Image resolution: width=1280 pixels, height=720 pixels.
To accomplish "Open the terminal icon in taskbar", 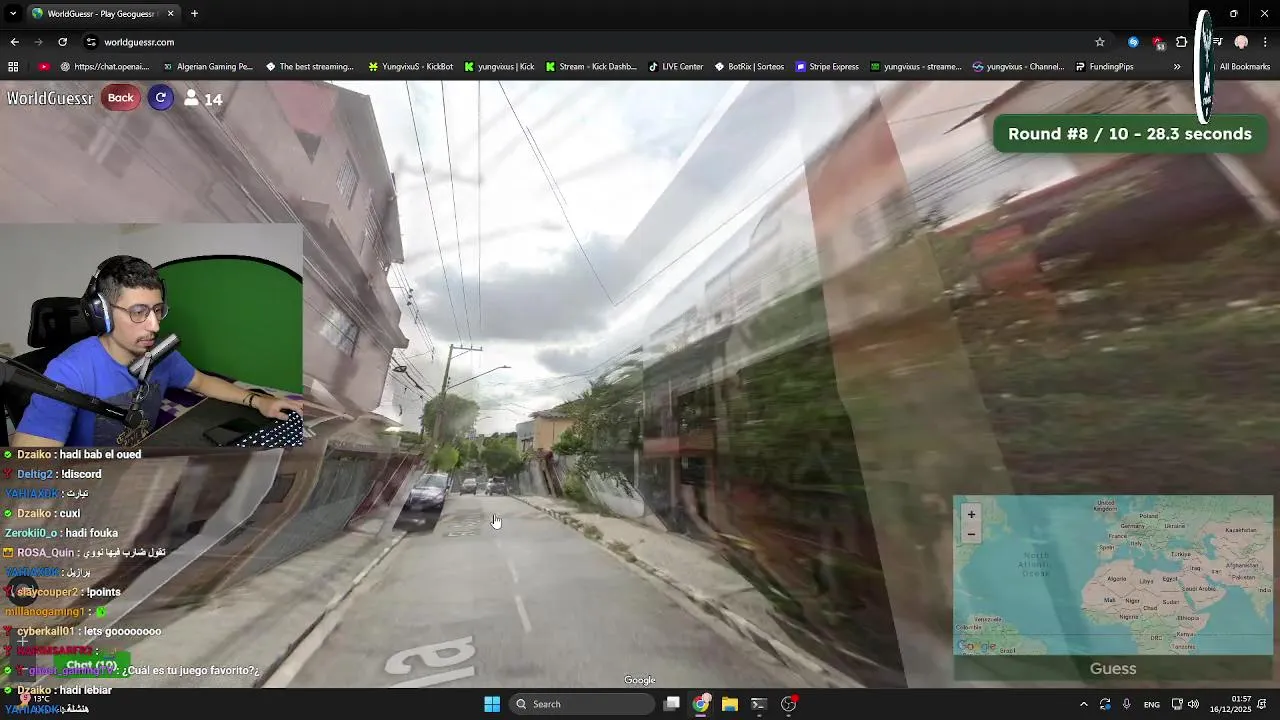I will (x=759, y=704).
